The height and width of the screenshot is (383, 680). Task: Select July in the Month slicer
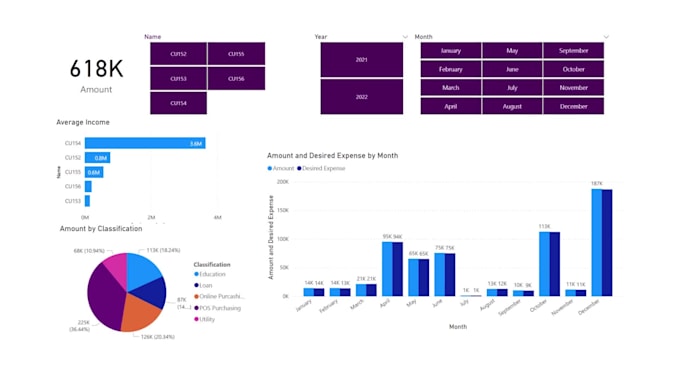pyautogui.click(x=512, y=88)
